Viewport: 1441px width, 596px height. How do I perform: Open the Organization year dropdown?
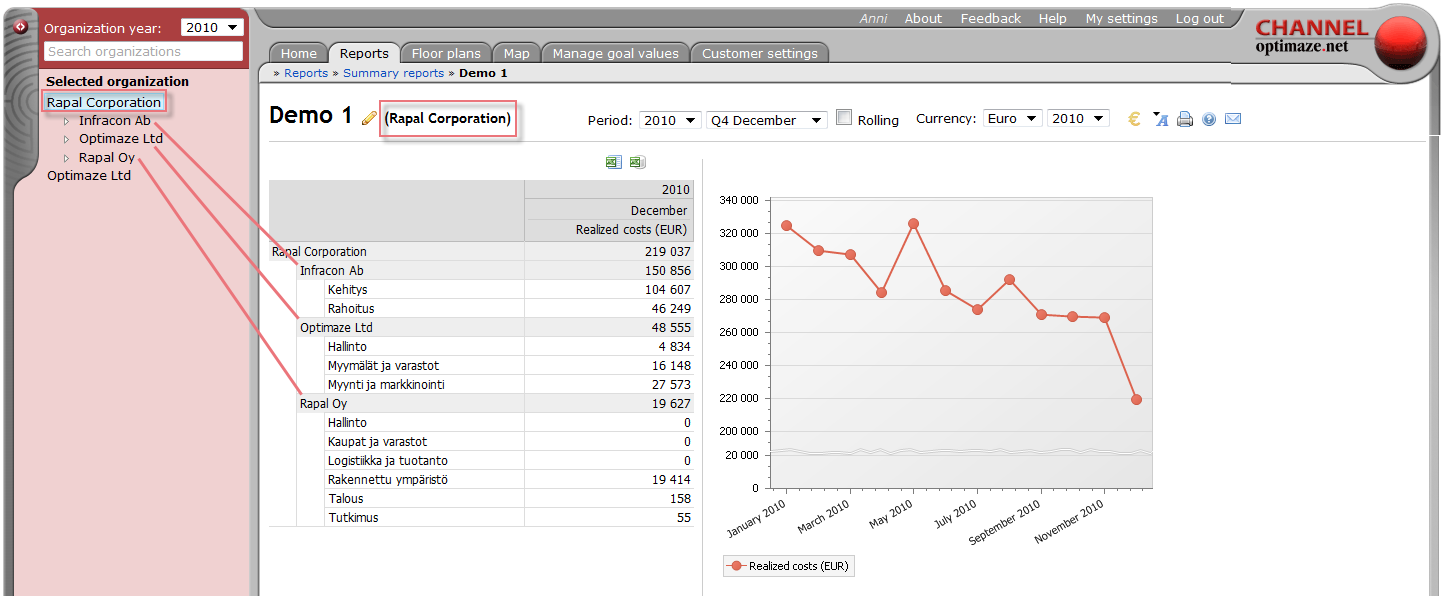[x=212, y=28]
